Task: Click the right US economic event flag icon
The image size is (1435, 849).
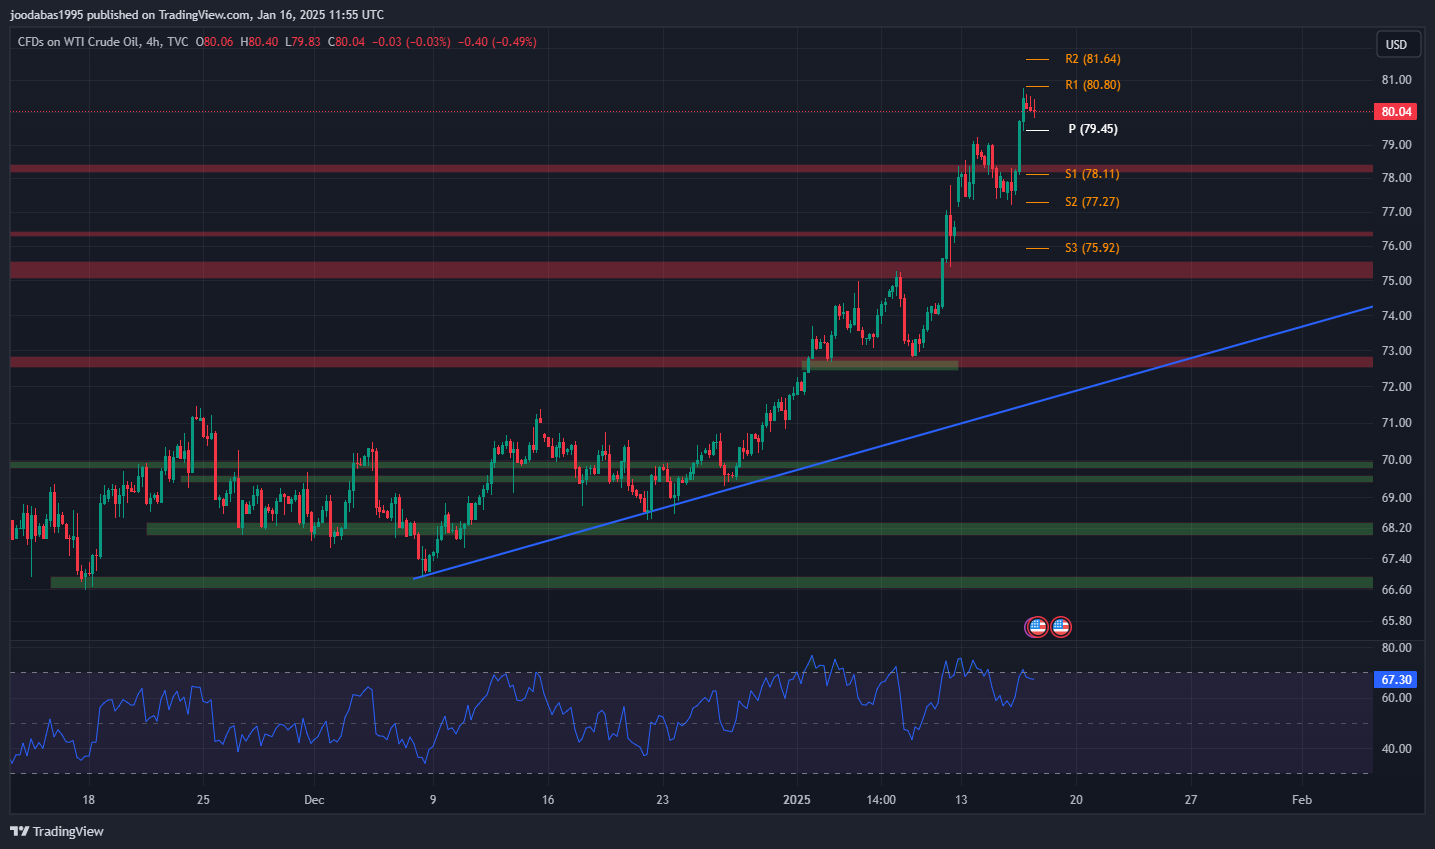Action: [x=1061, y=627]
